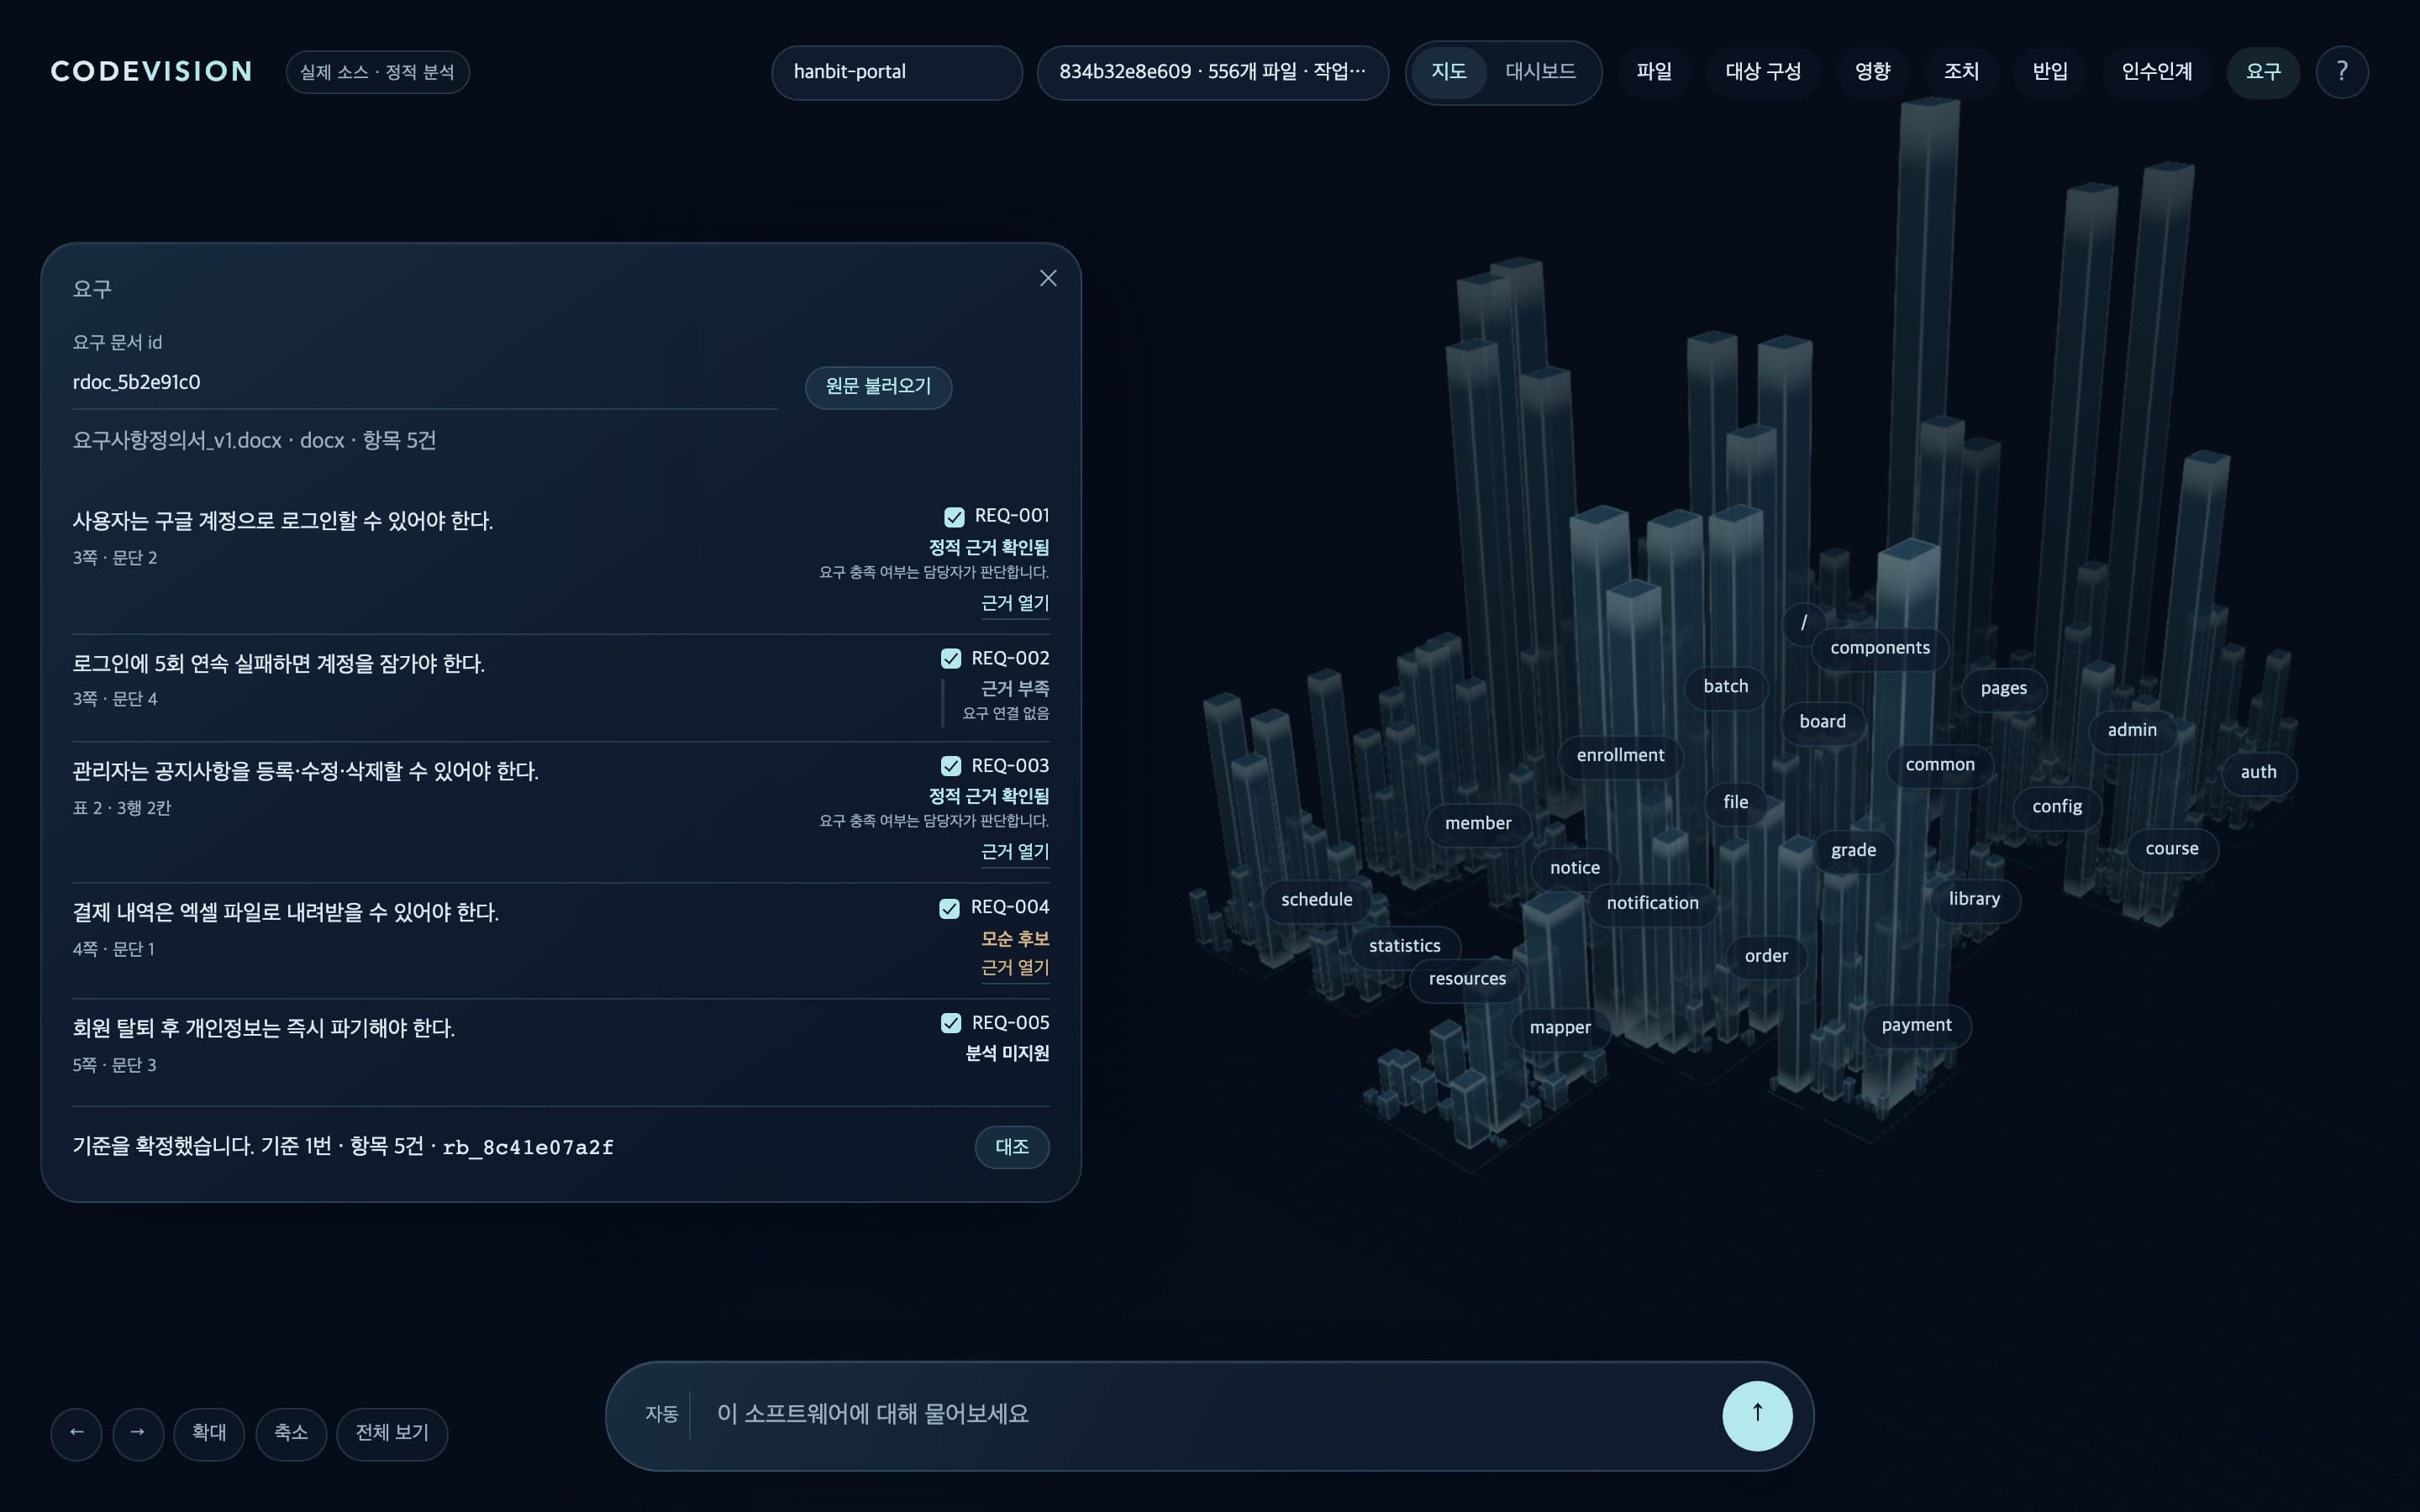Select the 지도 view toggle

(x=1448, y=72)
